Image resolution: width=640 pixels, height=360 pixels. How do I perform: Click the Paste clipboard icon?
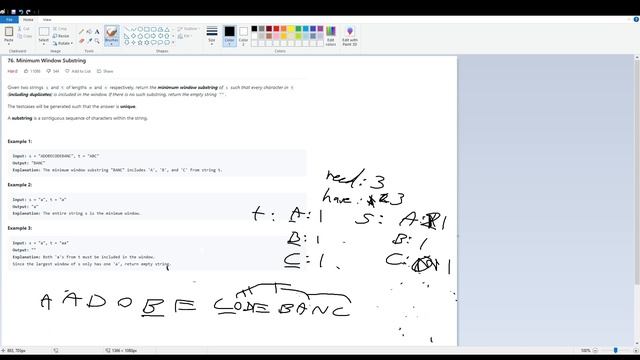[9, 31]
